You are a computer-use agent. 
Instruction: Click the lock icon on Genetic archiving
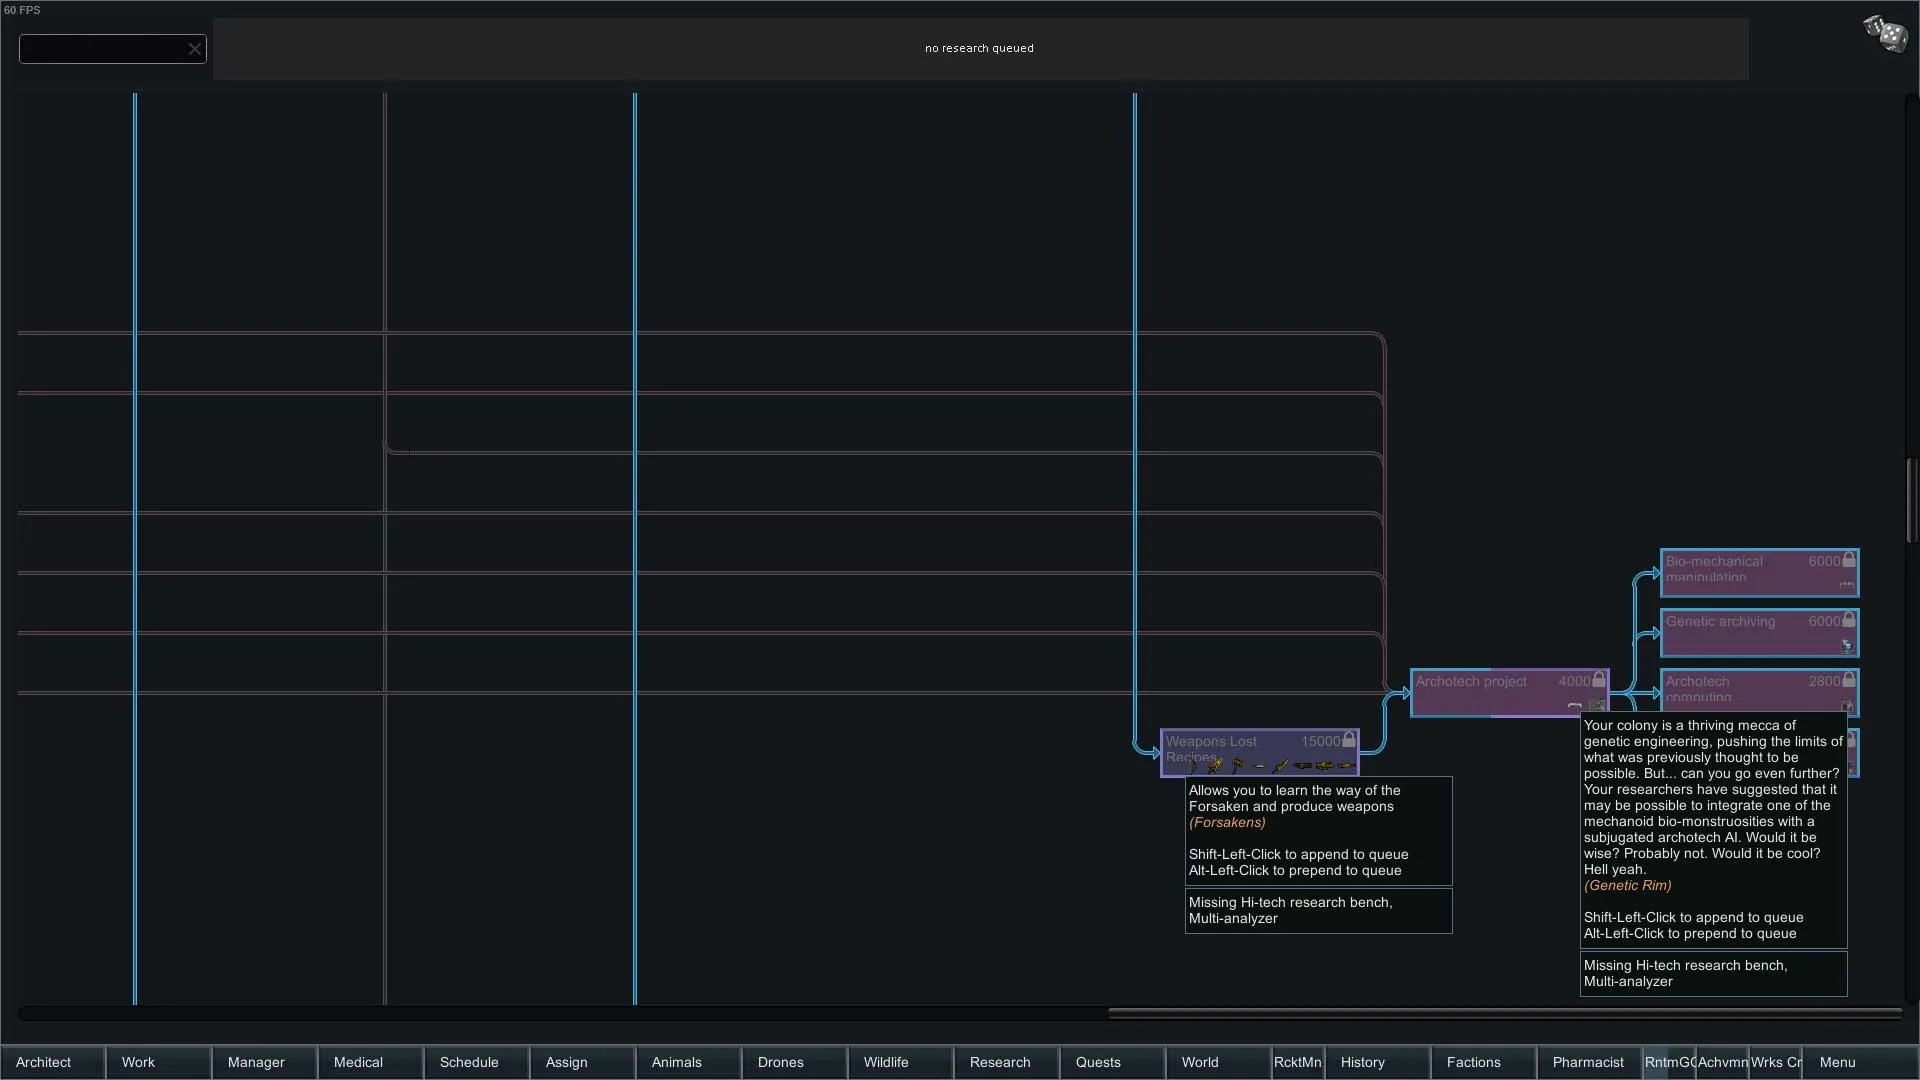click(x=1849, y=621)
